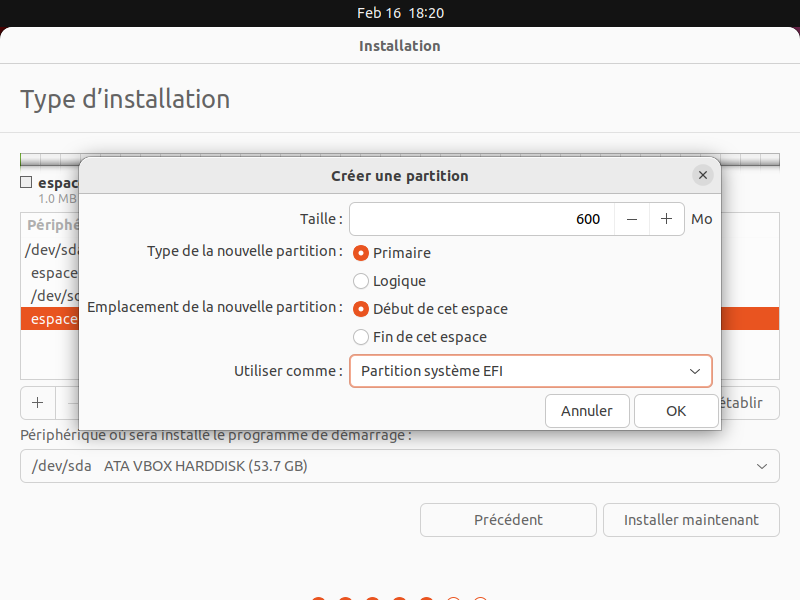
Task: Click the Taille size input field
Action: (480, 219)
